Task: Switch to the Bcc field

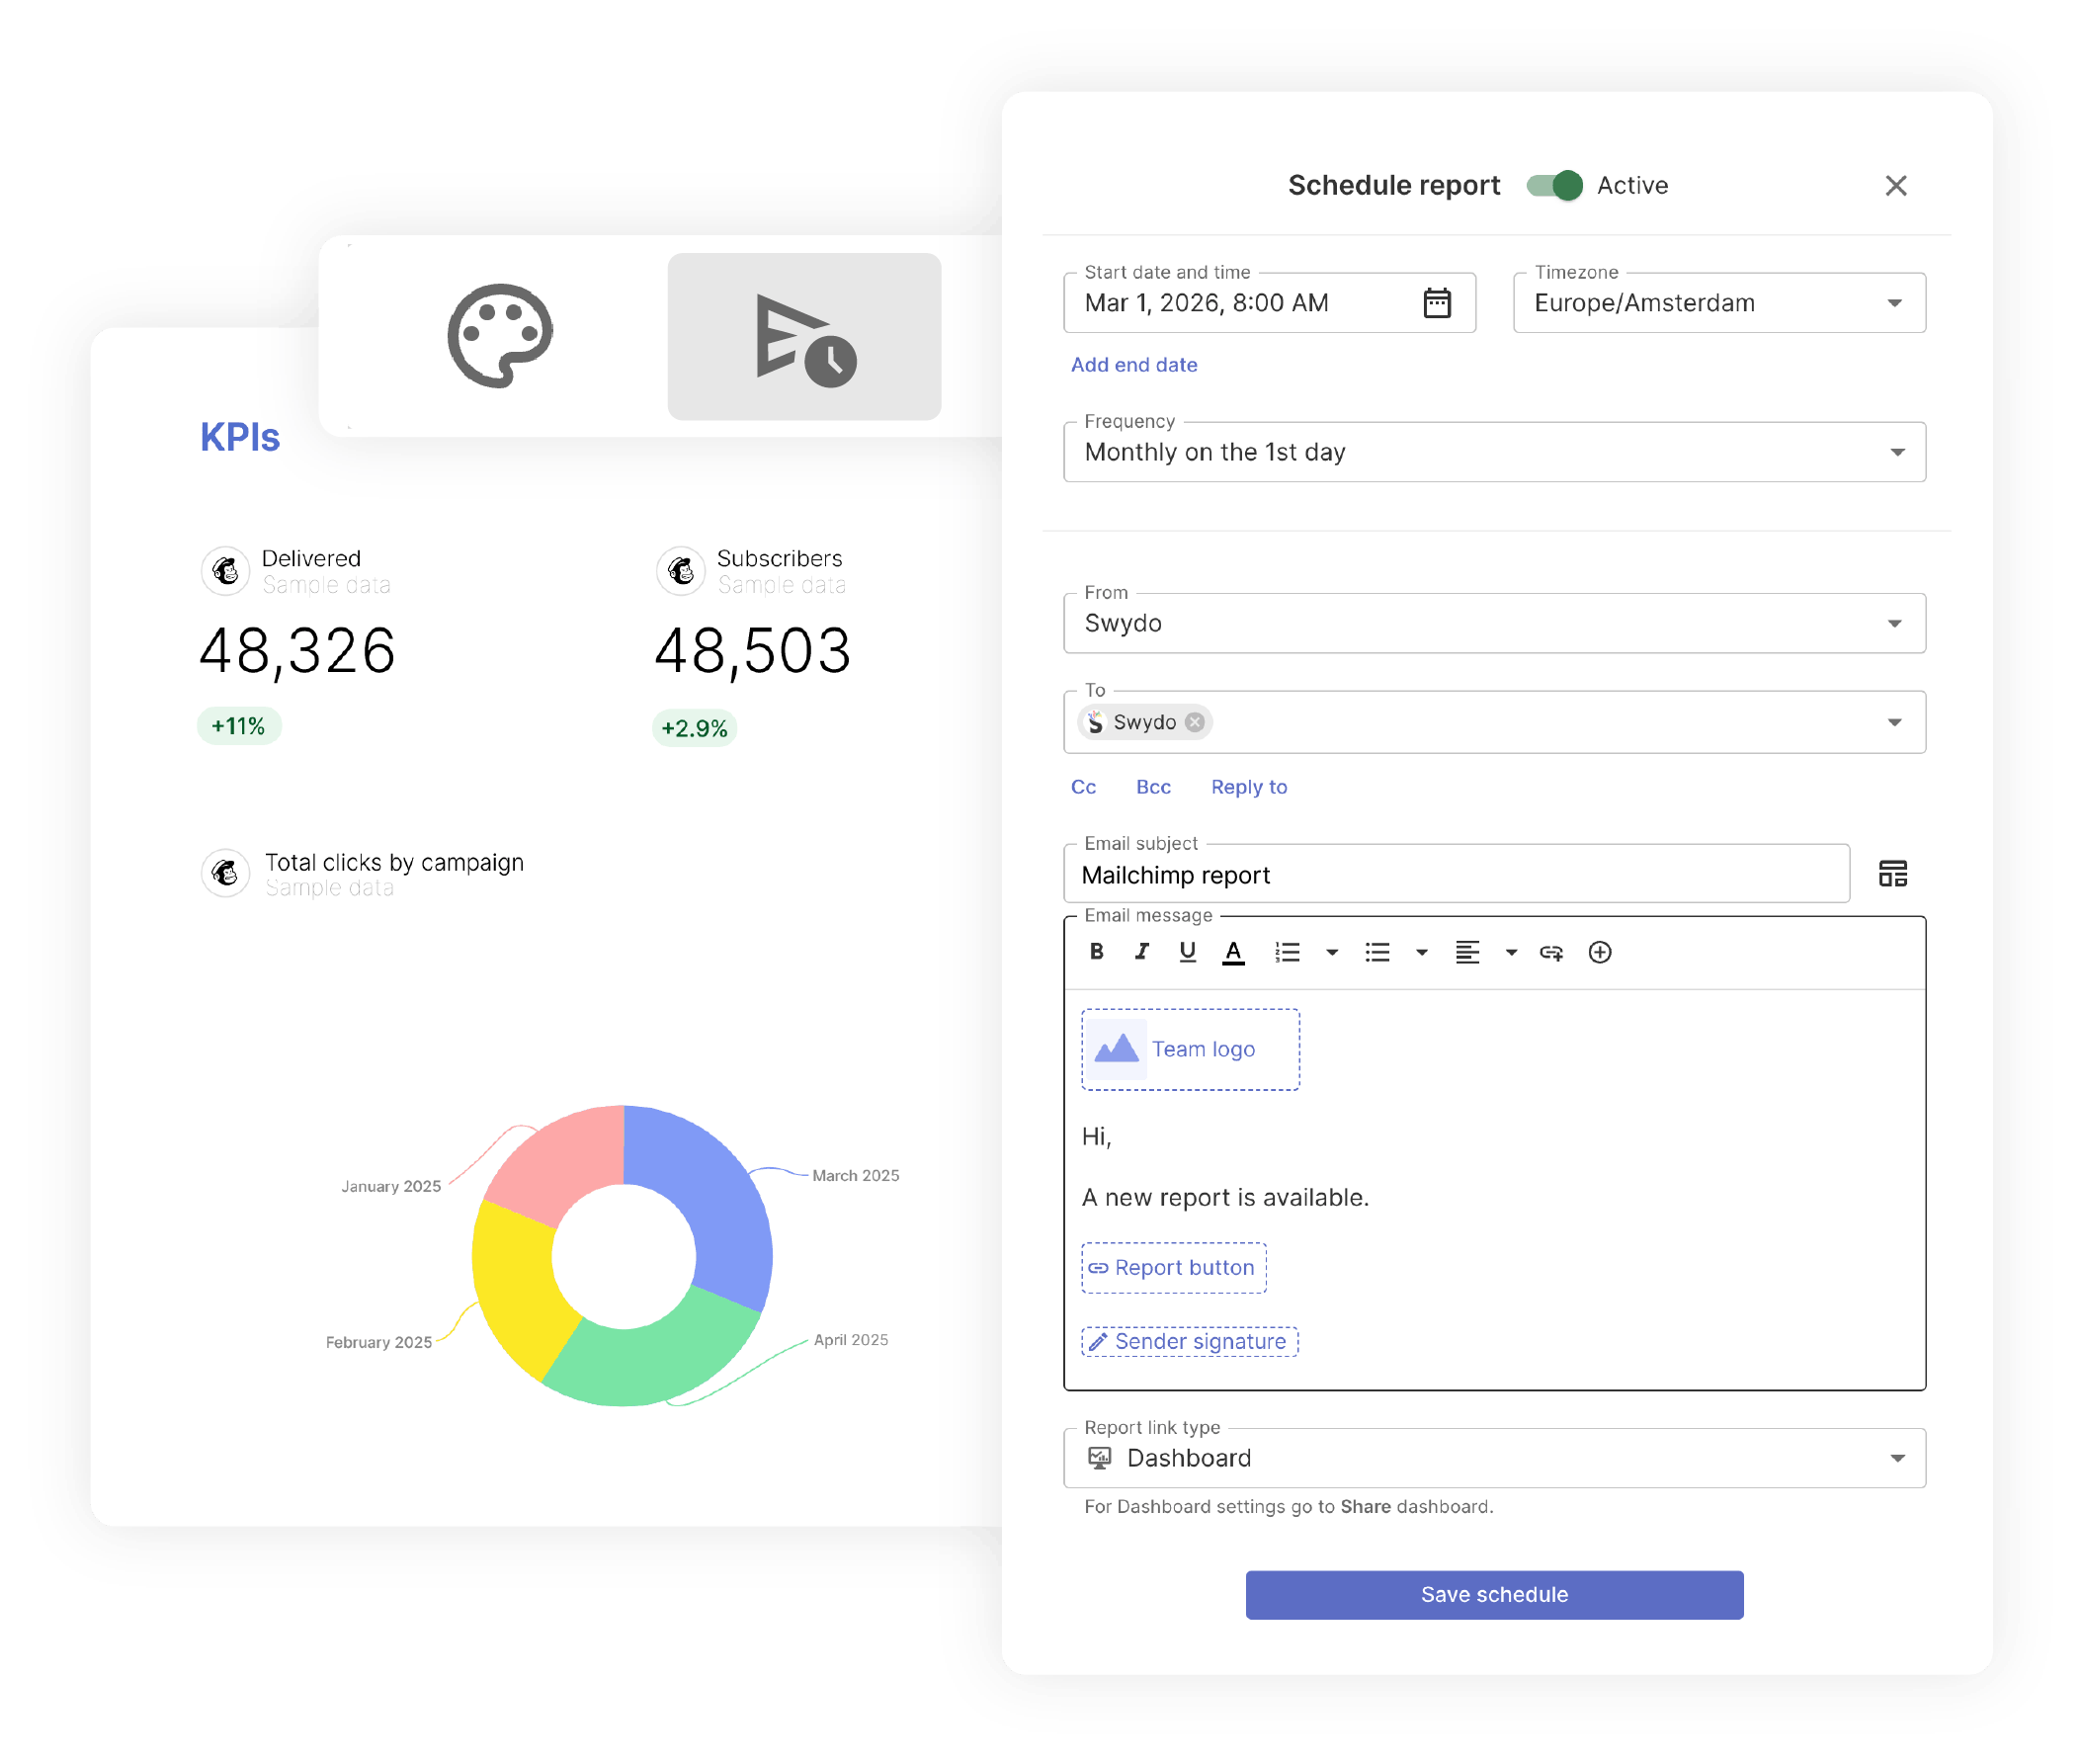Action: [x=1153, y=787]
